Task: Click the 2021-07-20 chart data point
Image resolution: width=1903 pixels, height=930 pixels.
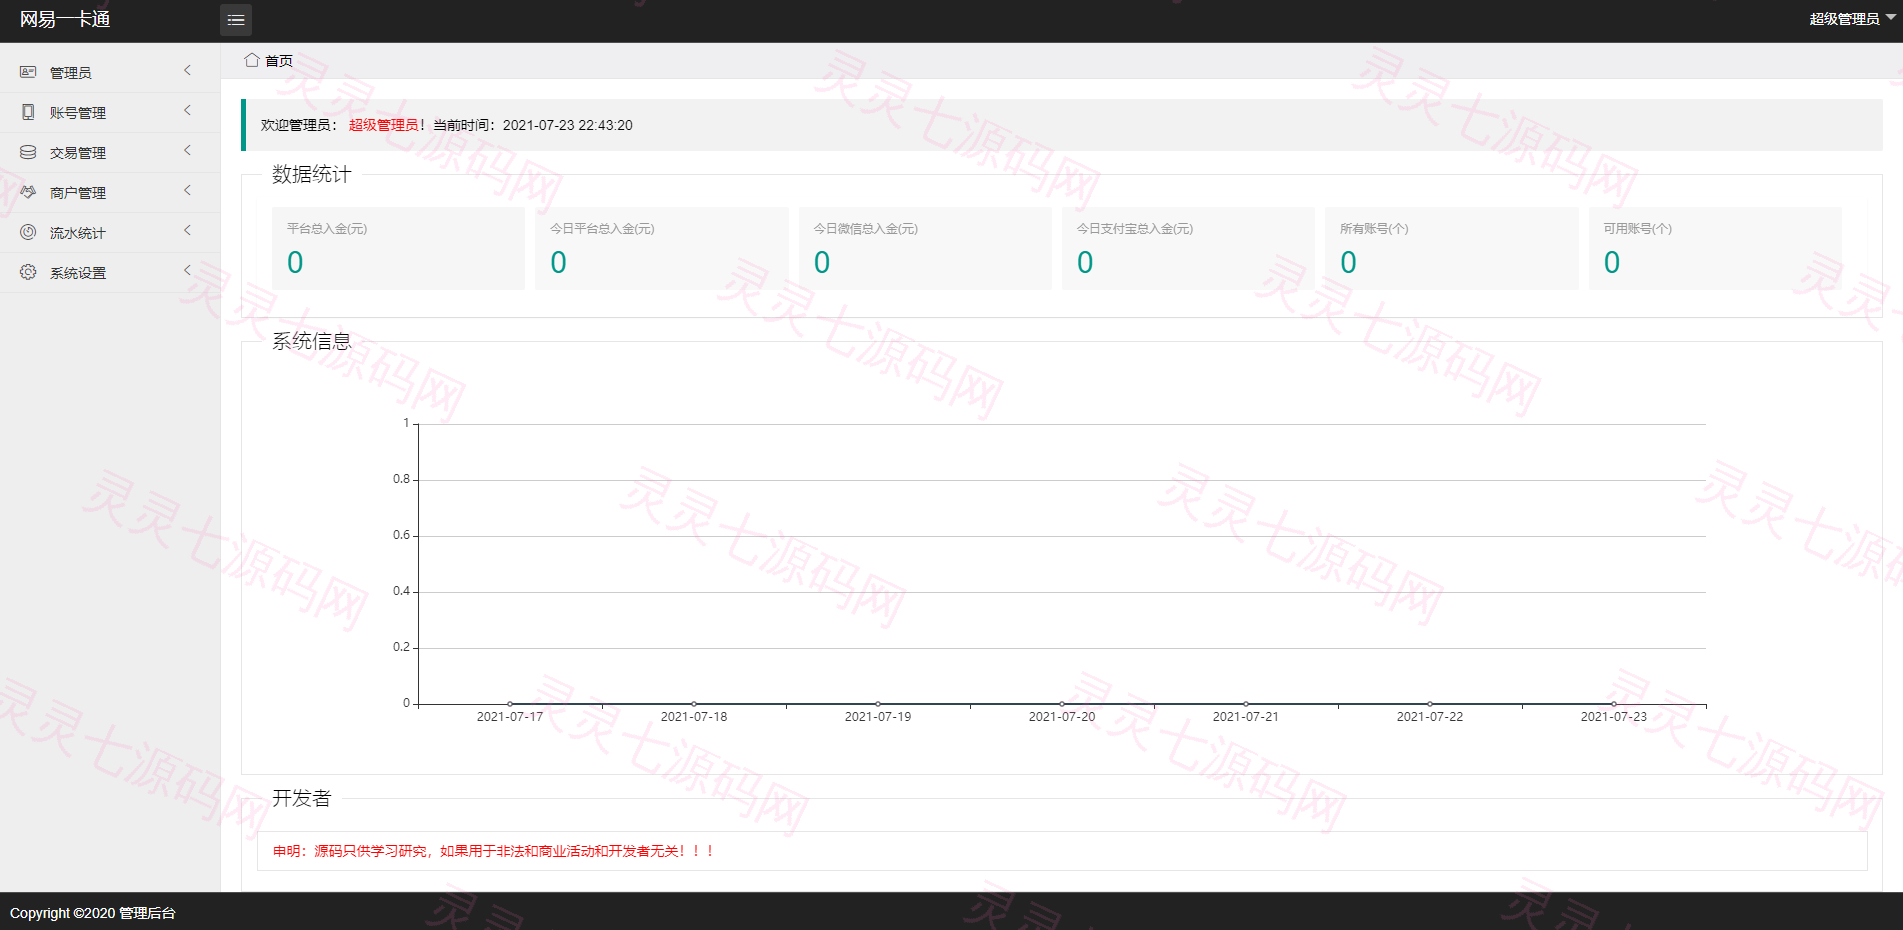Action: pos(1062,704)
